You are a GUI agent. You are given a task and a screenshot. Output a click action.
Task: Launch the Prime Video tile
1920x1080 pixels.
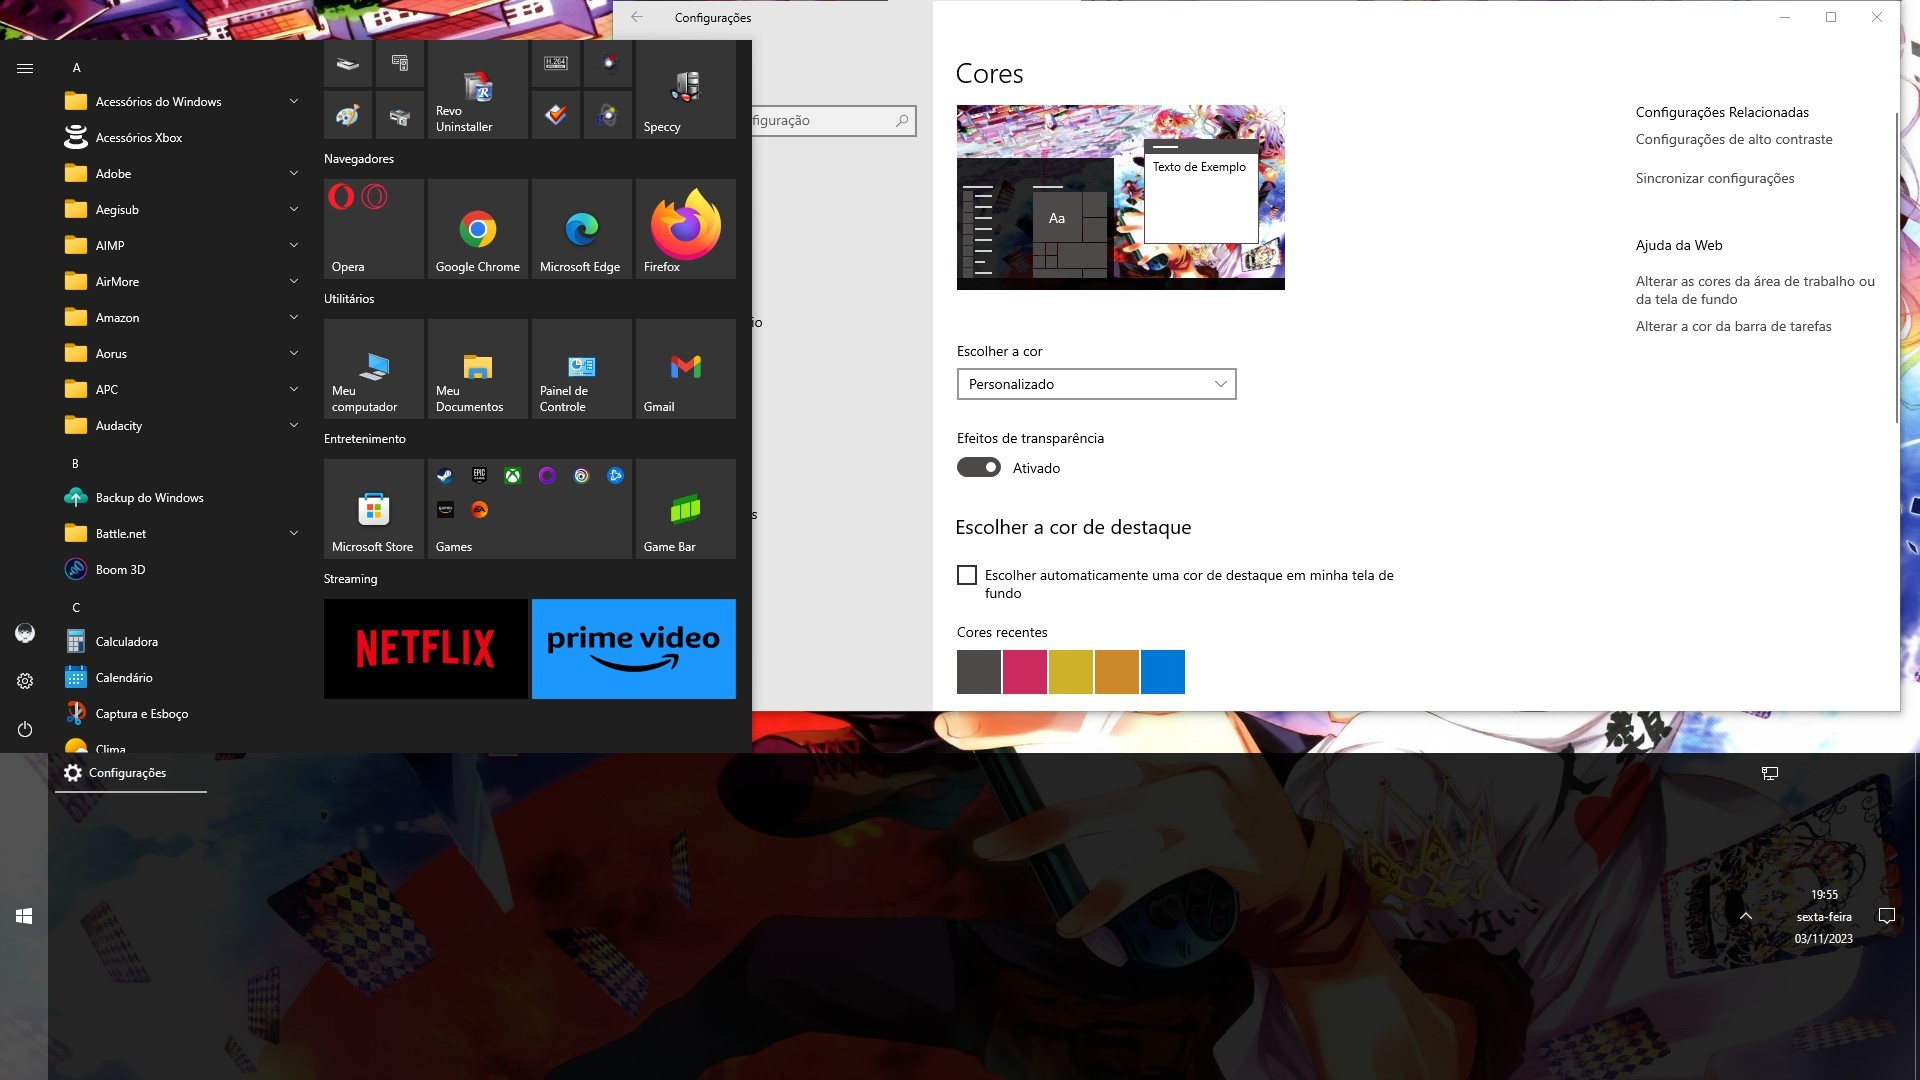tap(633, 649)
